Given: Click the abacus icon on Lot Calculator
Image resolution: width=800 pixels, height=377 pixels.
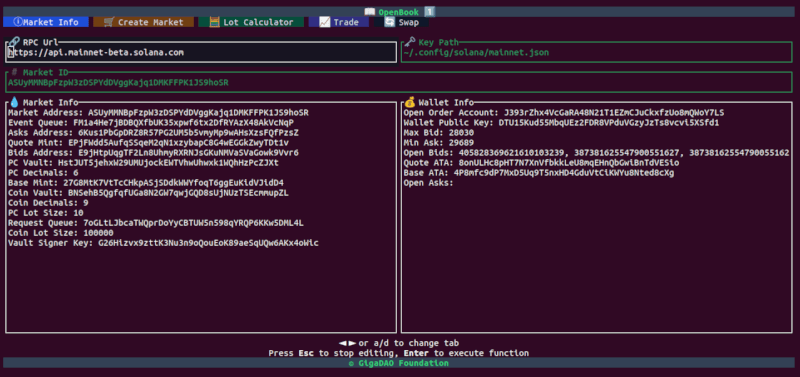Looking at the screenshot, I should [x=214, y=22].
